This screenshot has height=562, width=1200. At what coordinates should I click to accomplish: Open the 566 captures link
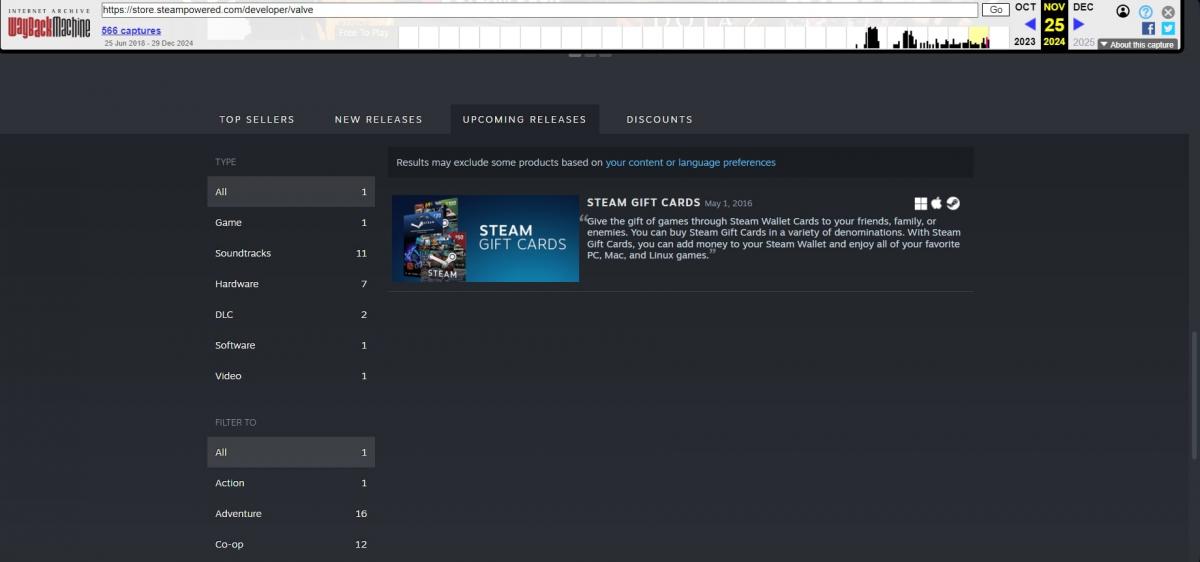coord(131,31)
